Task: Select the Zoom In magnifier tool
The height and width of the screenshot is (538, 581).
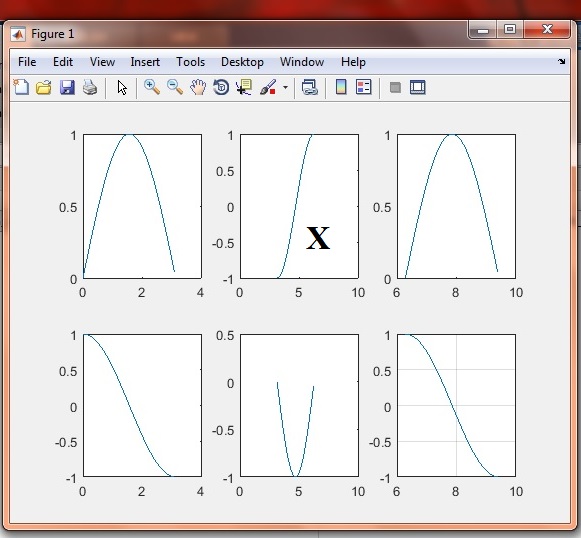Action: [x=152, y=87]
